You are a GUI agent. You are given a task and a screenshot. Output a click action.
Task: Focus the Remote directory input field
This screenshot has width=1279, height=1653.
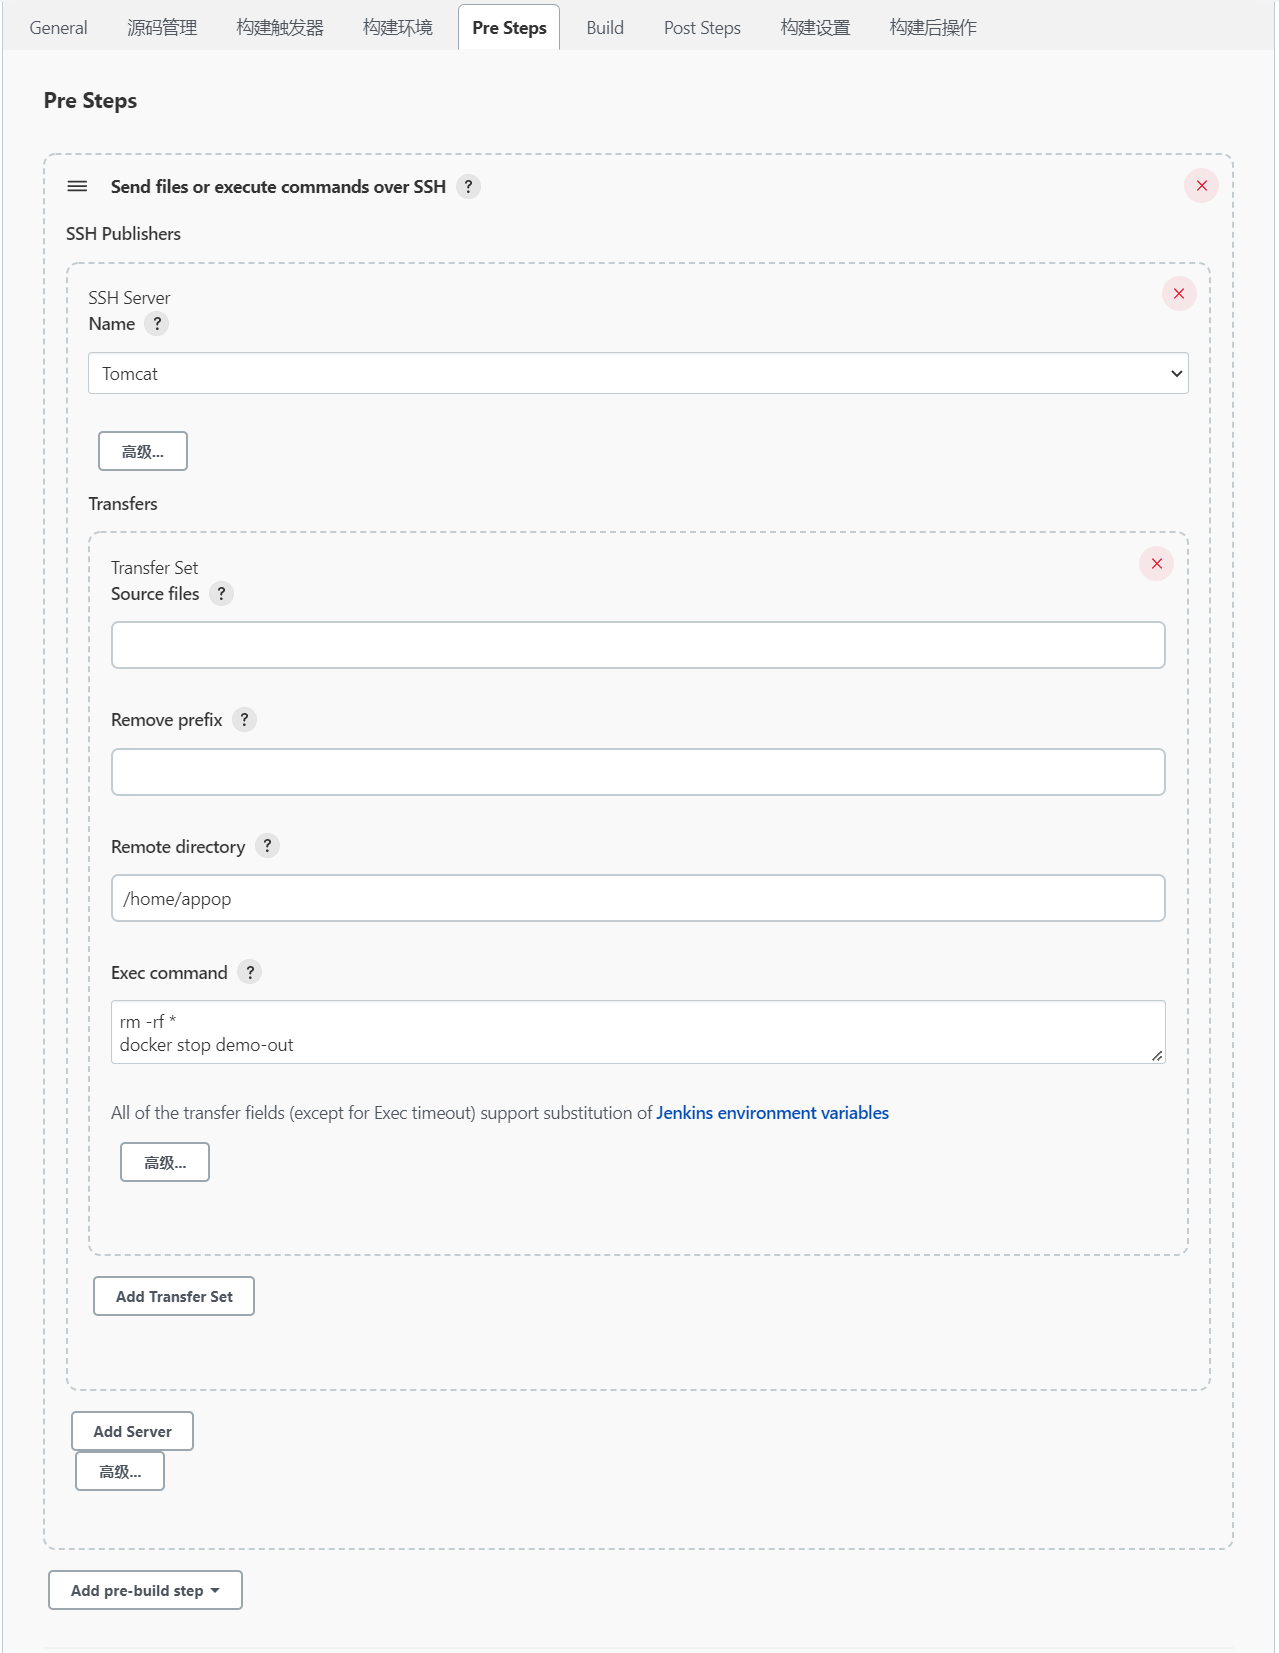(x=638, y=898)
